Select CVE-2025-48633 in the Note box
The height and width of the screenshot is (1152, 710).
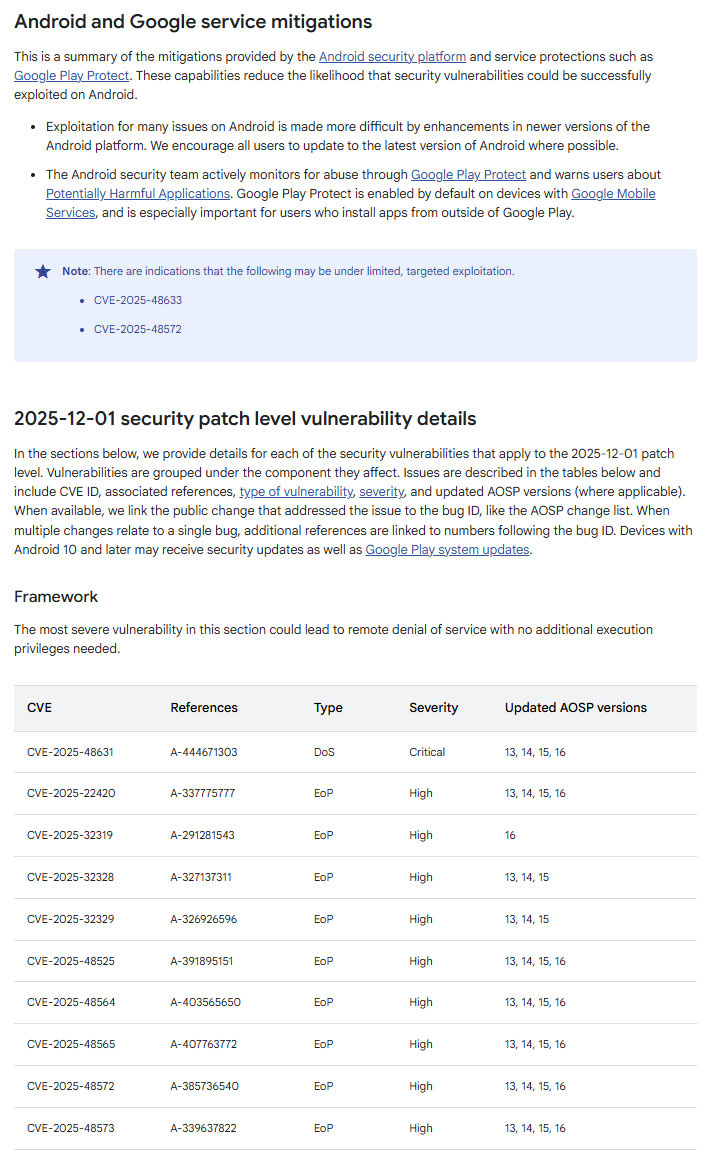[x=138, y=300]
